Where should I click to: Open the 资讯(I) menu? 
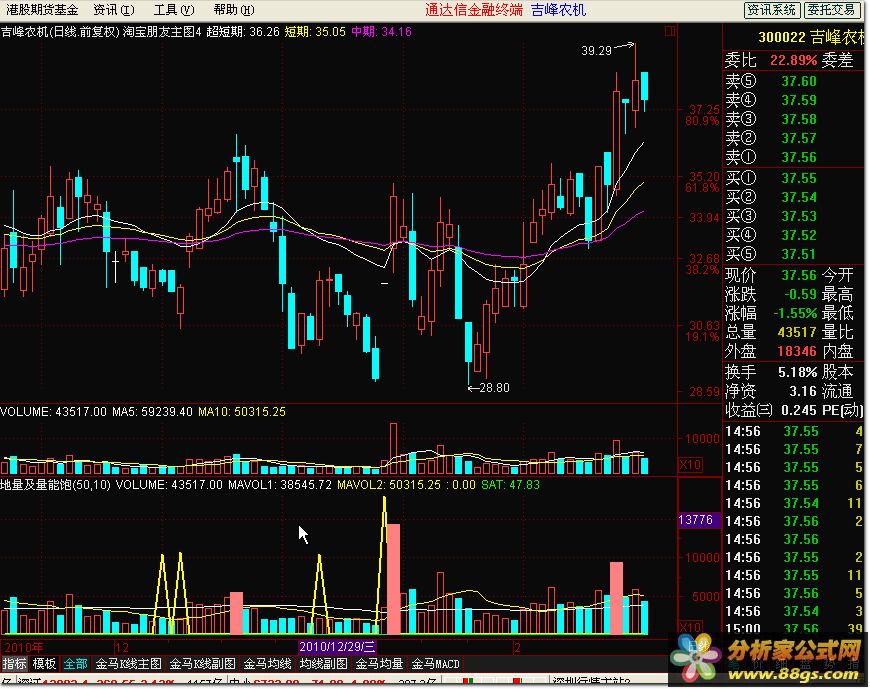[114, 9]
